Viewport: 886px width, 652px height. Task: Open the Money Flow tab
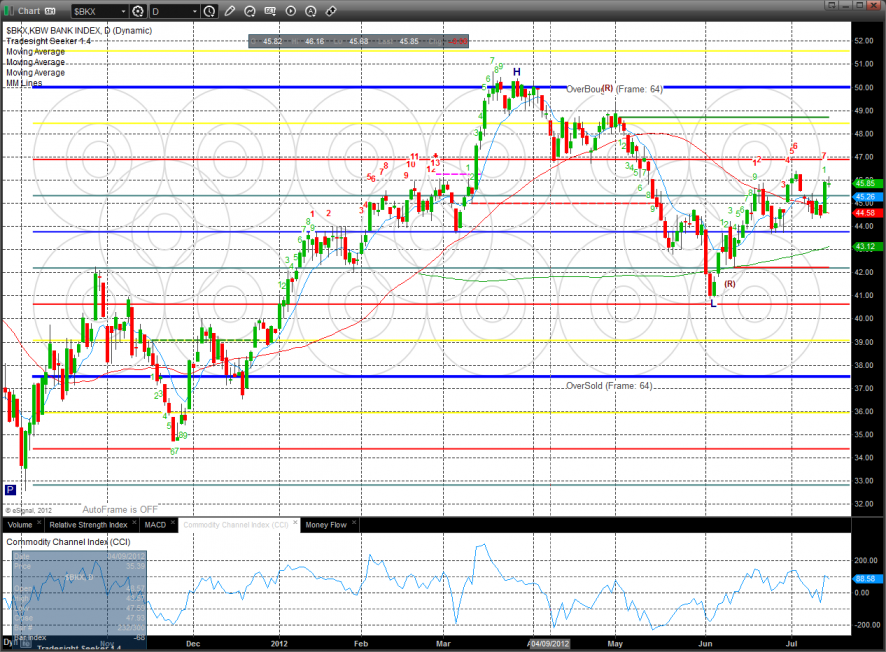pos(325,524)
